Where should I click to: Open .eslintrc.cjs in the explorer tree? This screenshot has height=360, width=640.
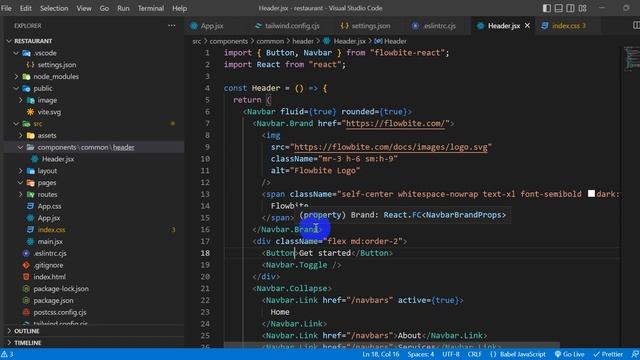50,253
